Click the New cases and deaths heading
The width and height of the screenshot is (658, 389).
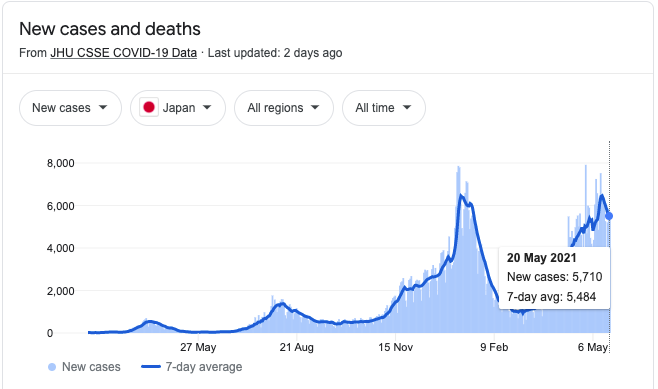110,29
